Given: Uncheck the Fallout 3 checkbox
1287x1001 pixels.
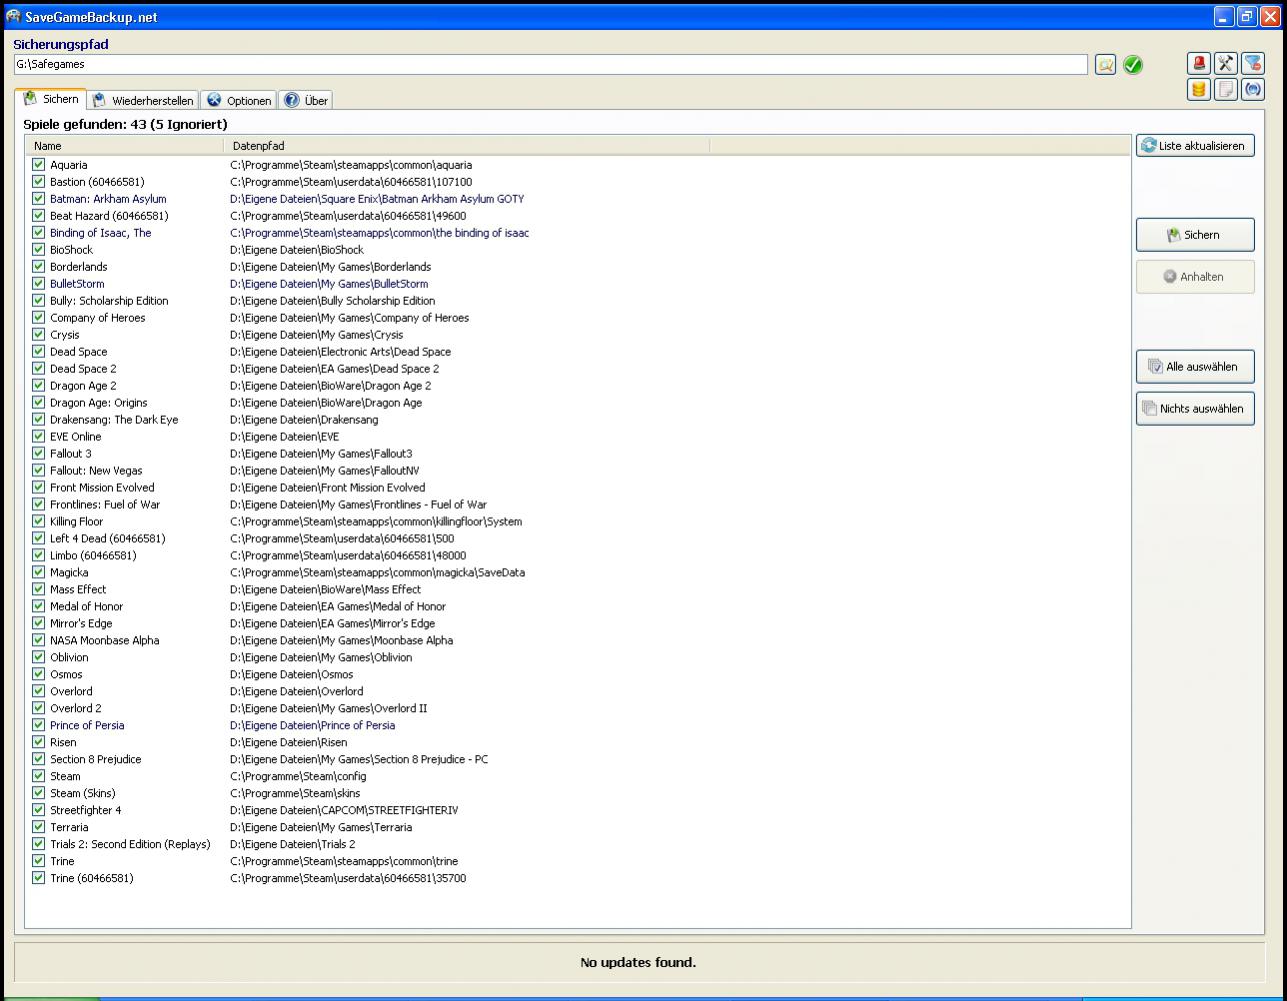Looking at the screenshot, I should 39,454.
